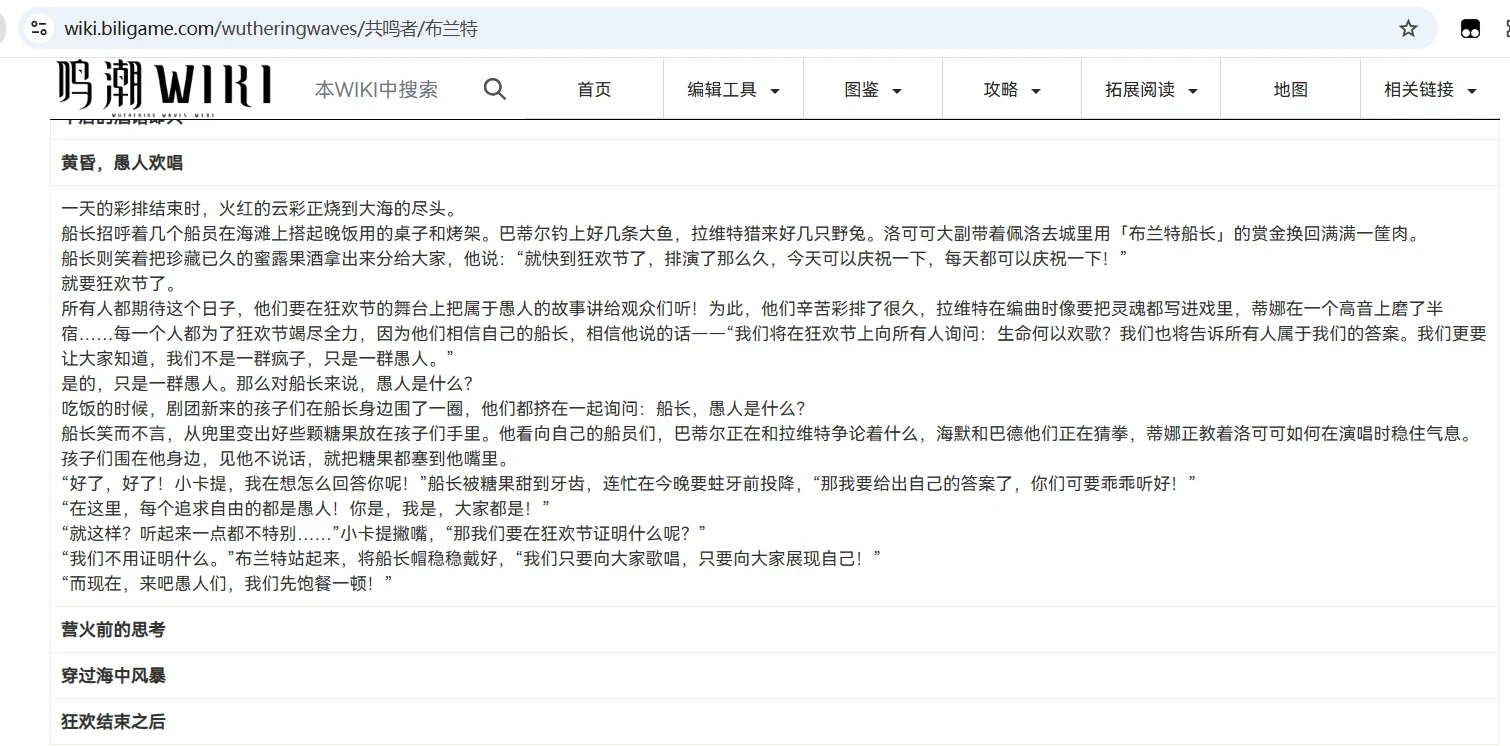
Task: Expand the 狂欢结束之后 section
Action: tap(113, 722)
